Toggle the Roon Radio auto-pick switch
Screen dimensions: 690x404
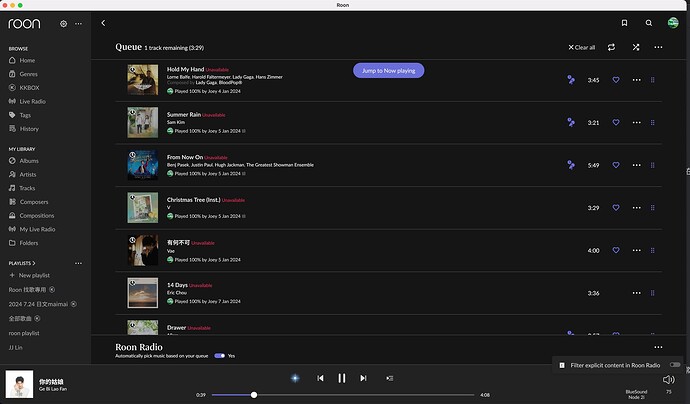coord(220,356)
